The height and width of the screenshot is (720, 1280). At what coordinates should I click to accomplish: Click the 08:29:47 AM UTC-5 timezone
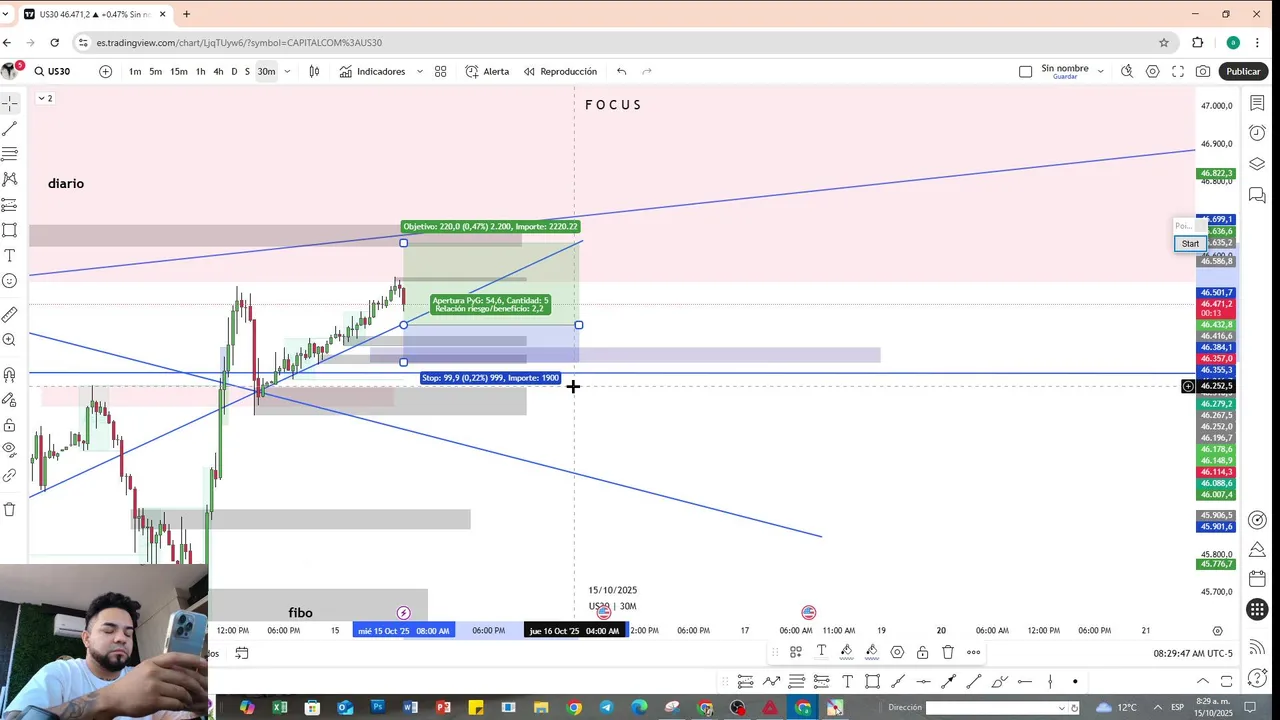pos(1193,653)
